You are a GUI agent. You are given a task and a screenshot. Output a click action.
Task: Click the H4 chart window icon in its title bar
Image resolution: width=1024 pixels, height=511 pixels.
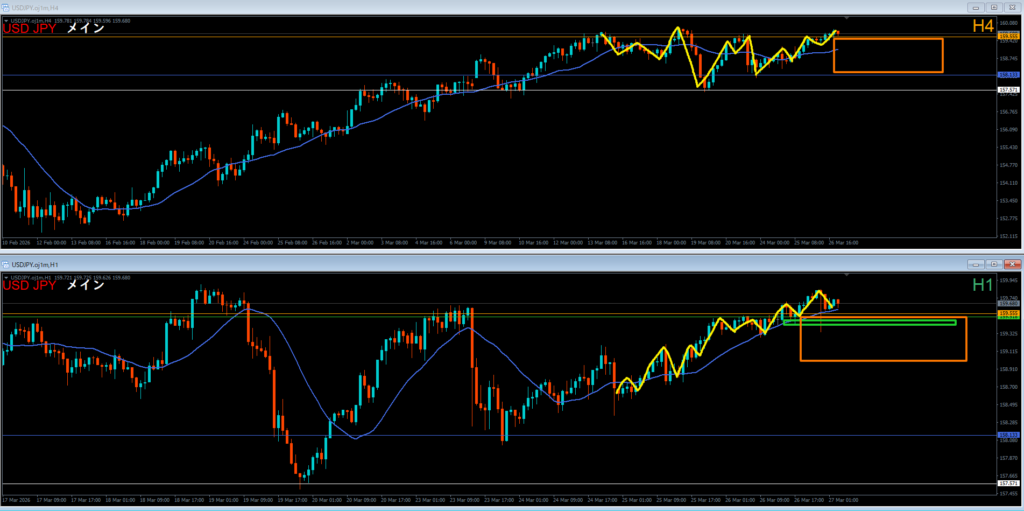tap(6, 7)
